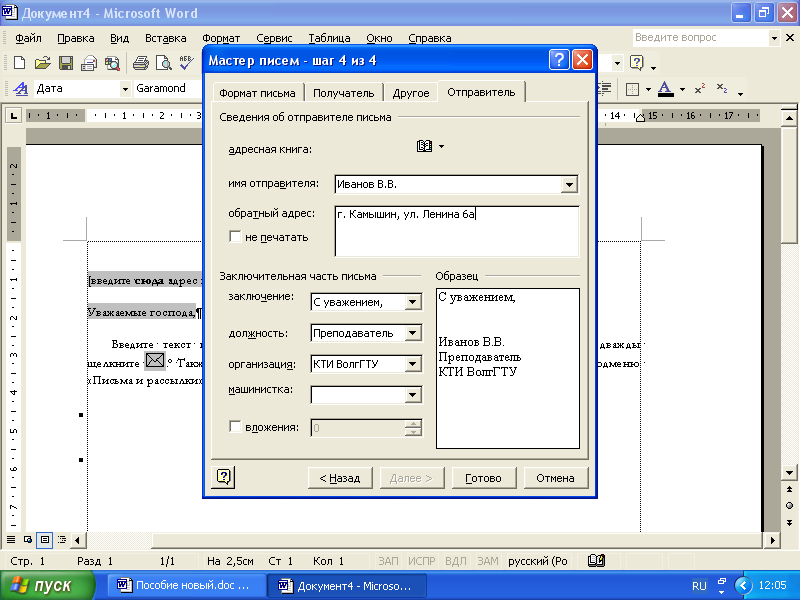Switch to 'Пособие новый.doc' taskbar window
Image resolution: width=800 pixels, height=600 pixels.
coord(186,585)
